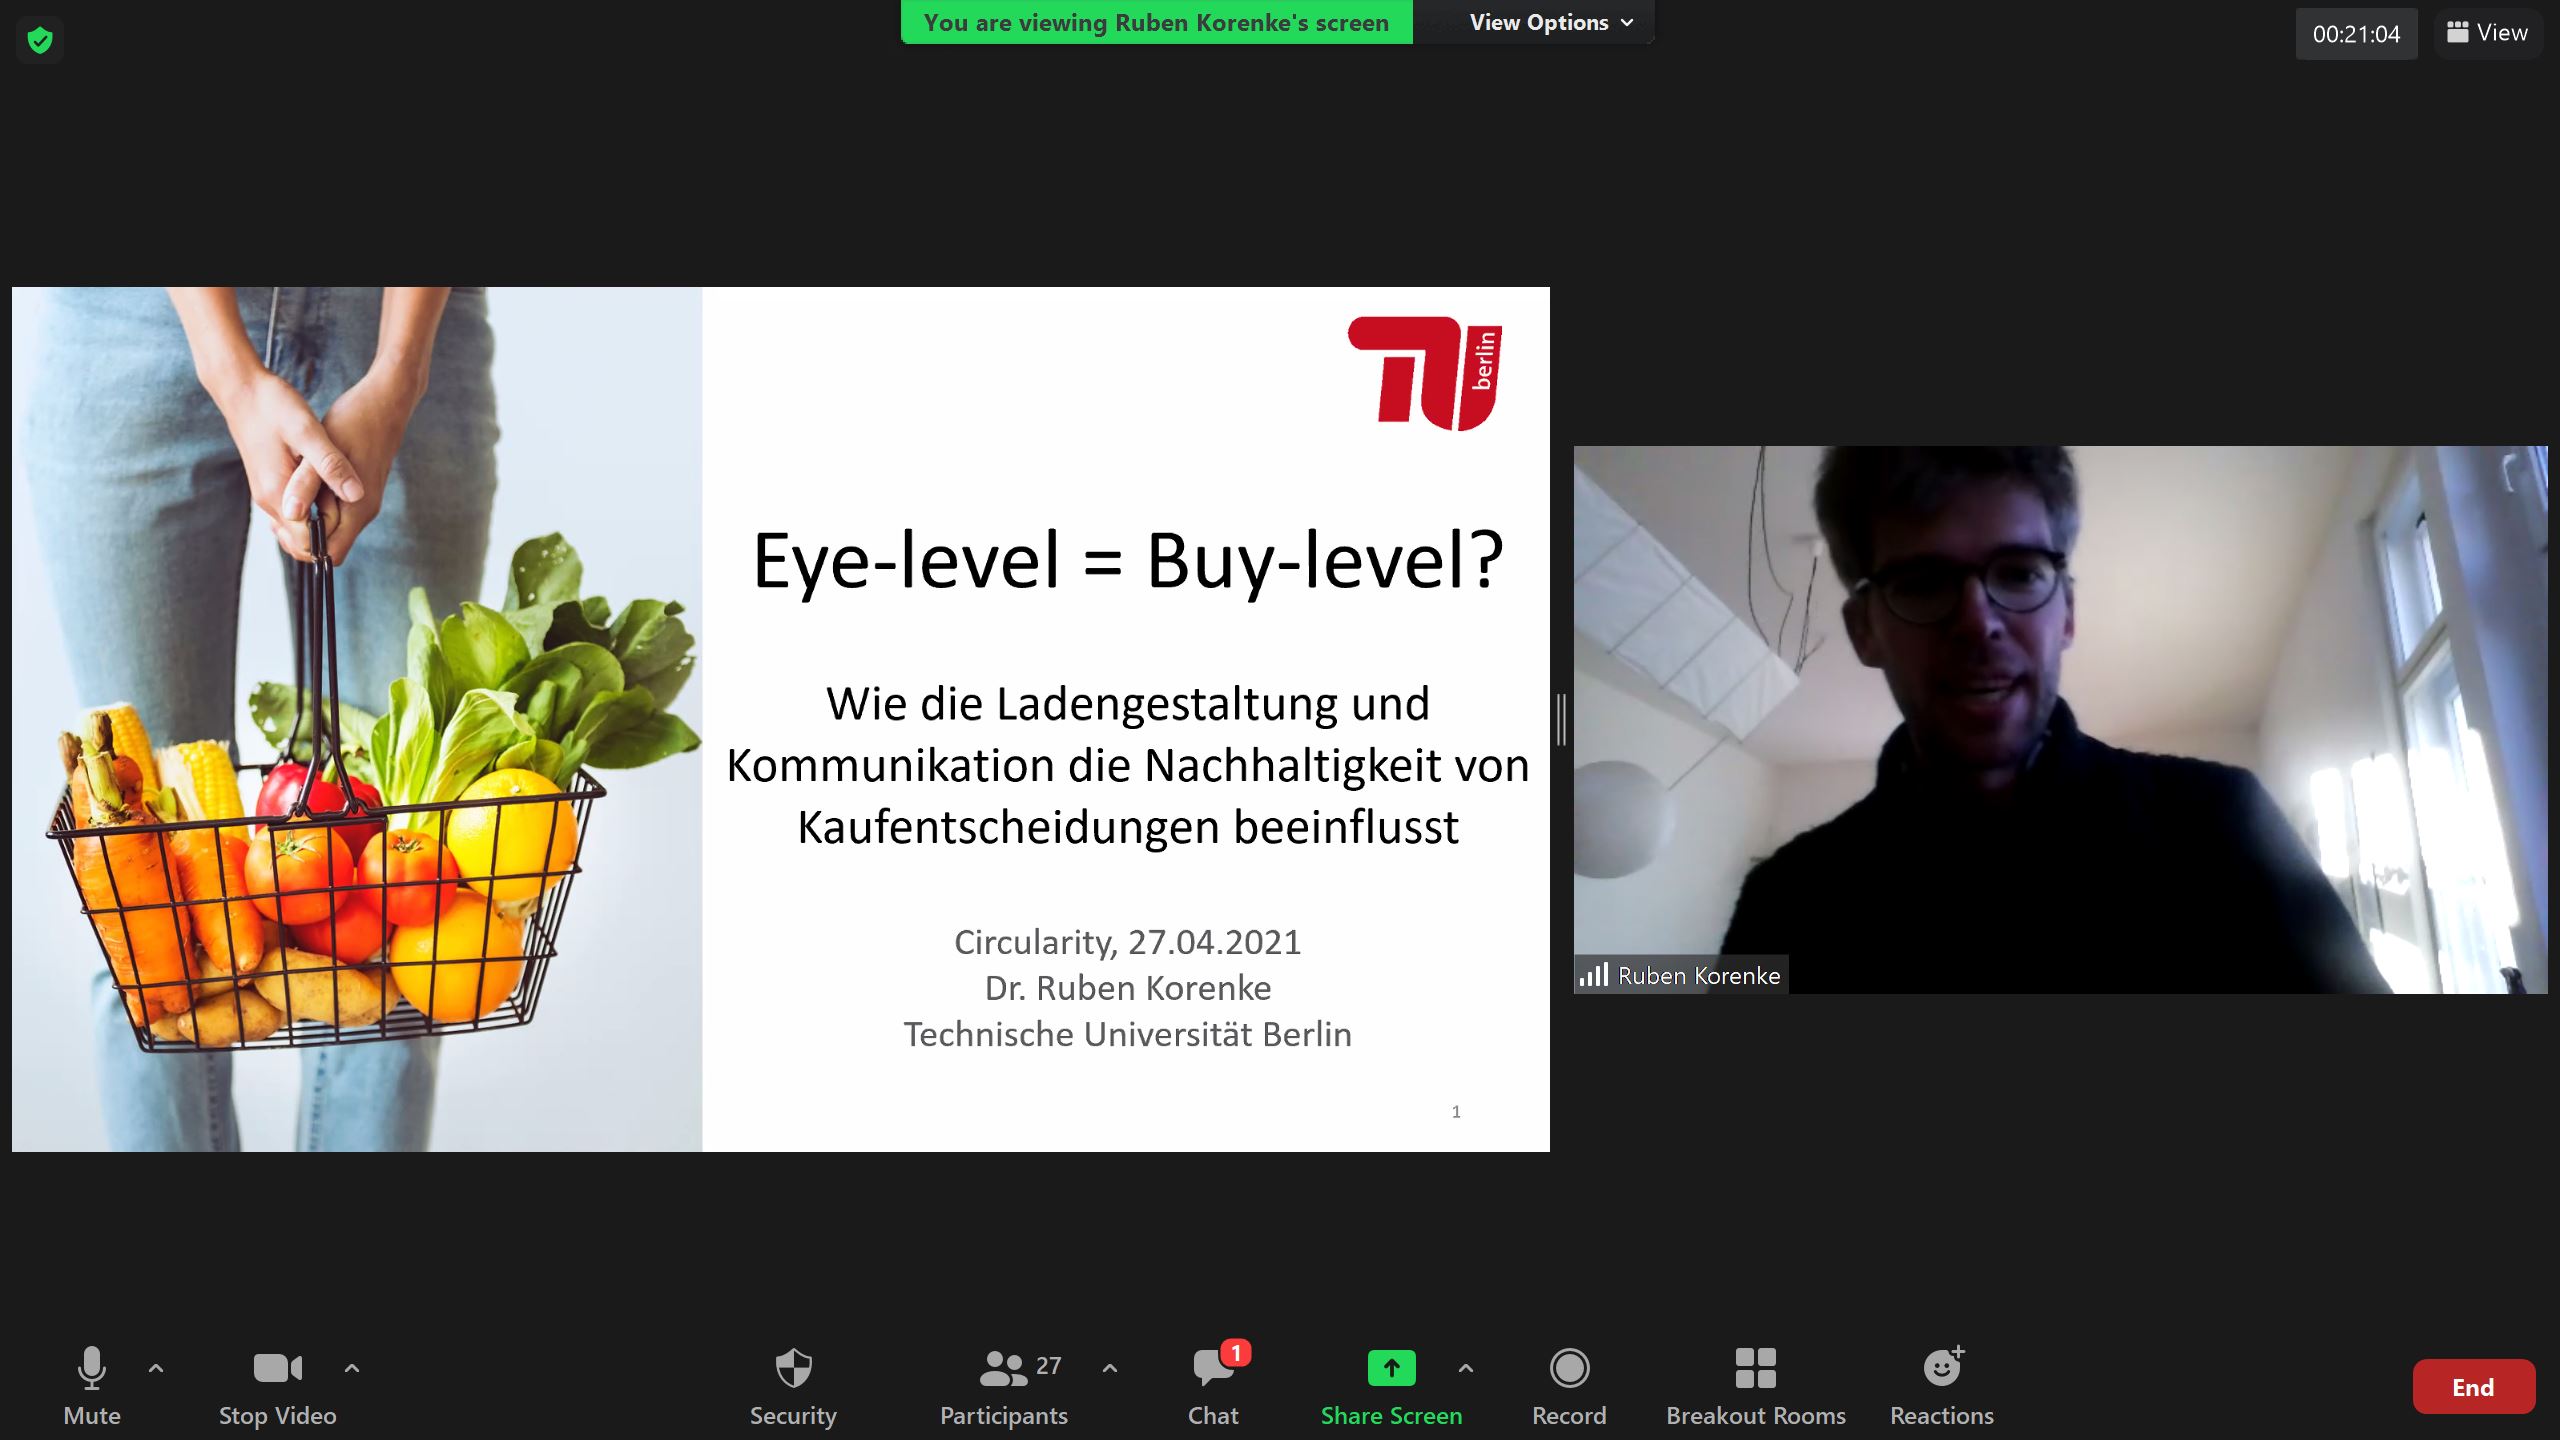Open the Participants panel
Screen dimensions: 2560x1440
coord(1004,1386)
